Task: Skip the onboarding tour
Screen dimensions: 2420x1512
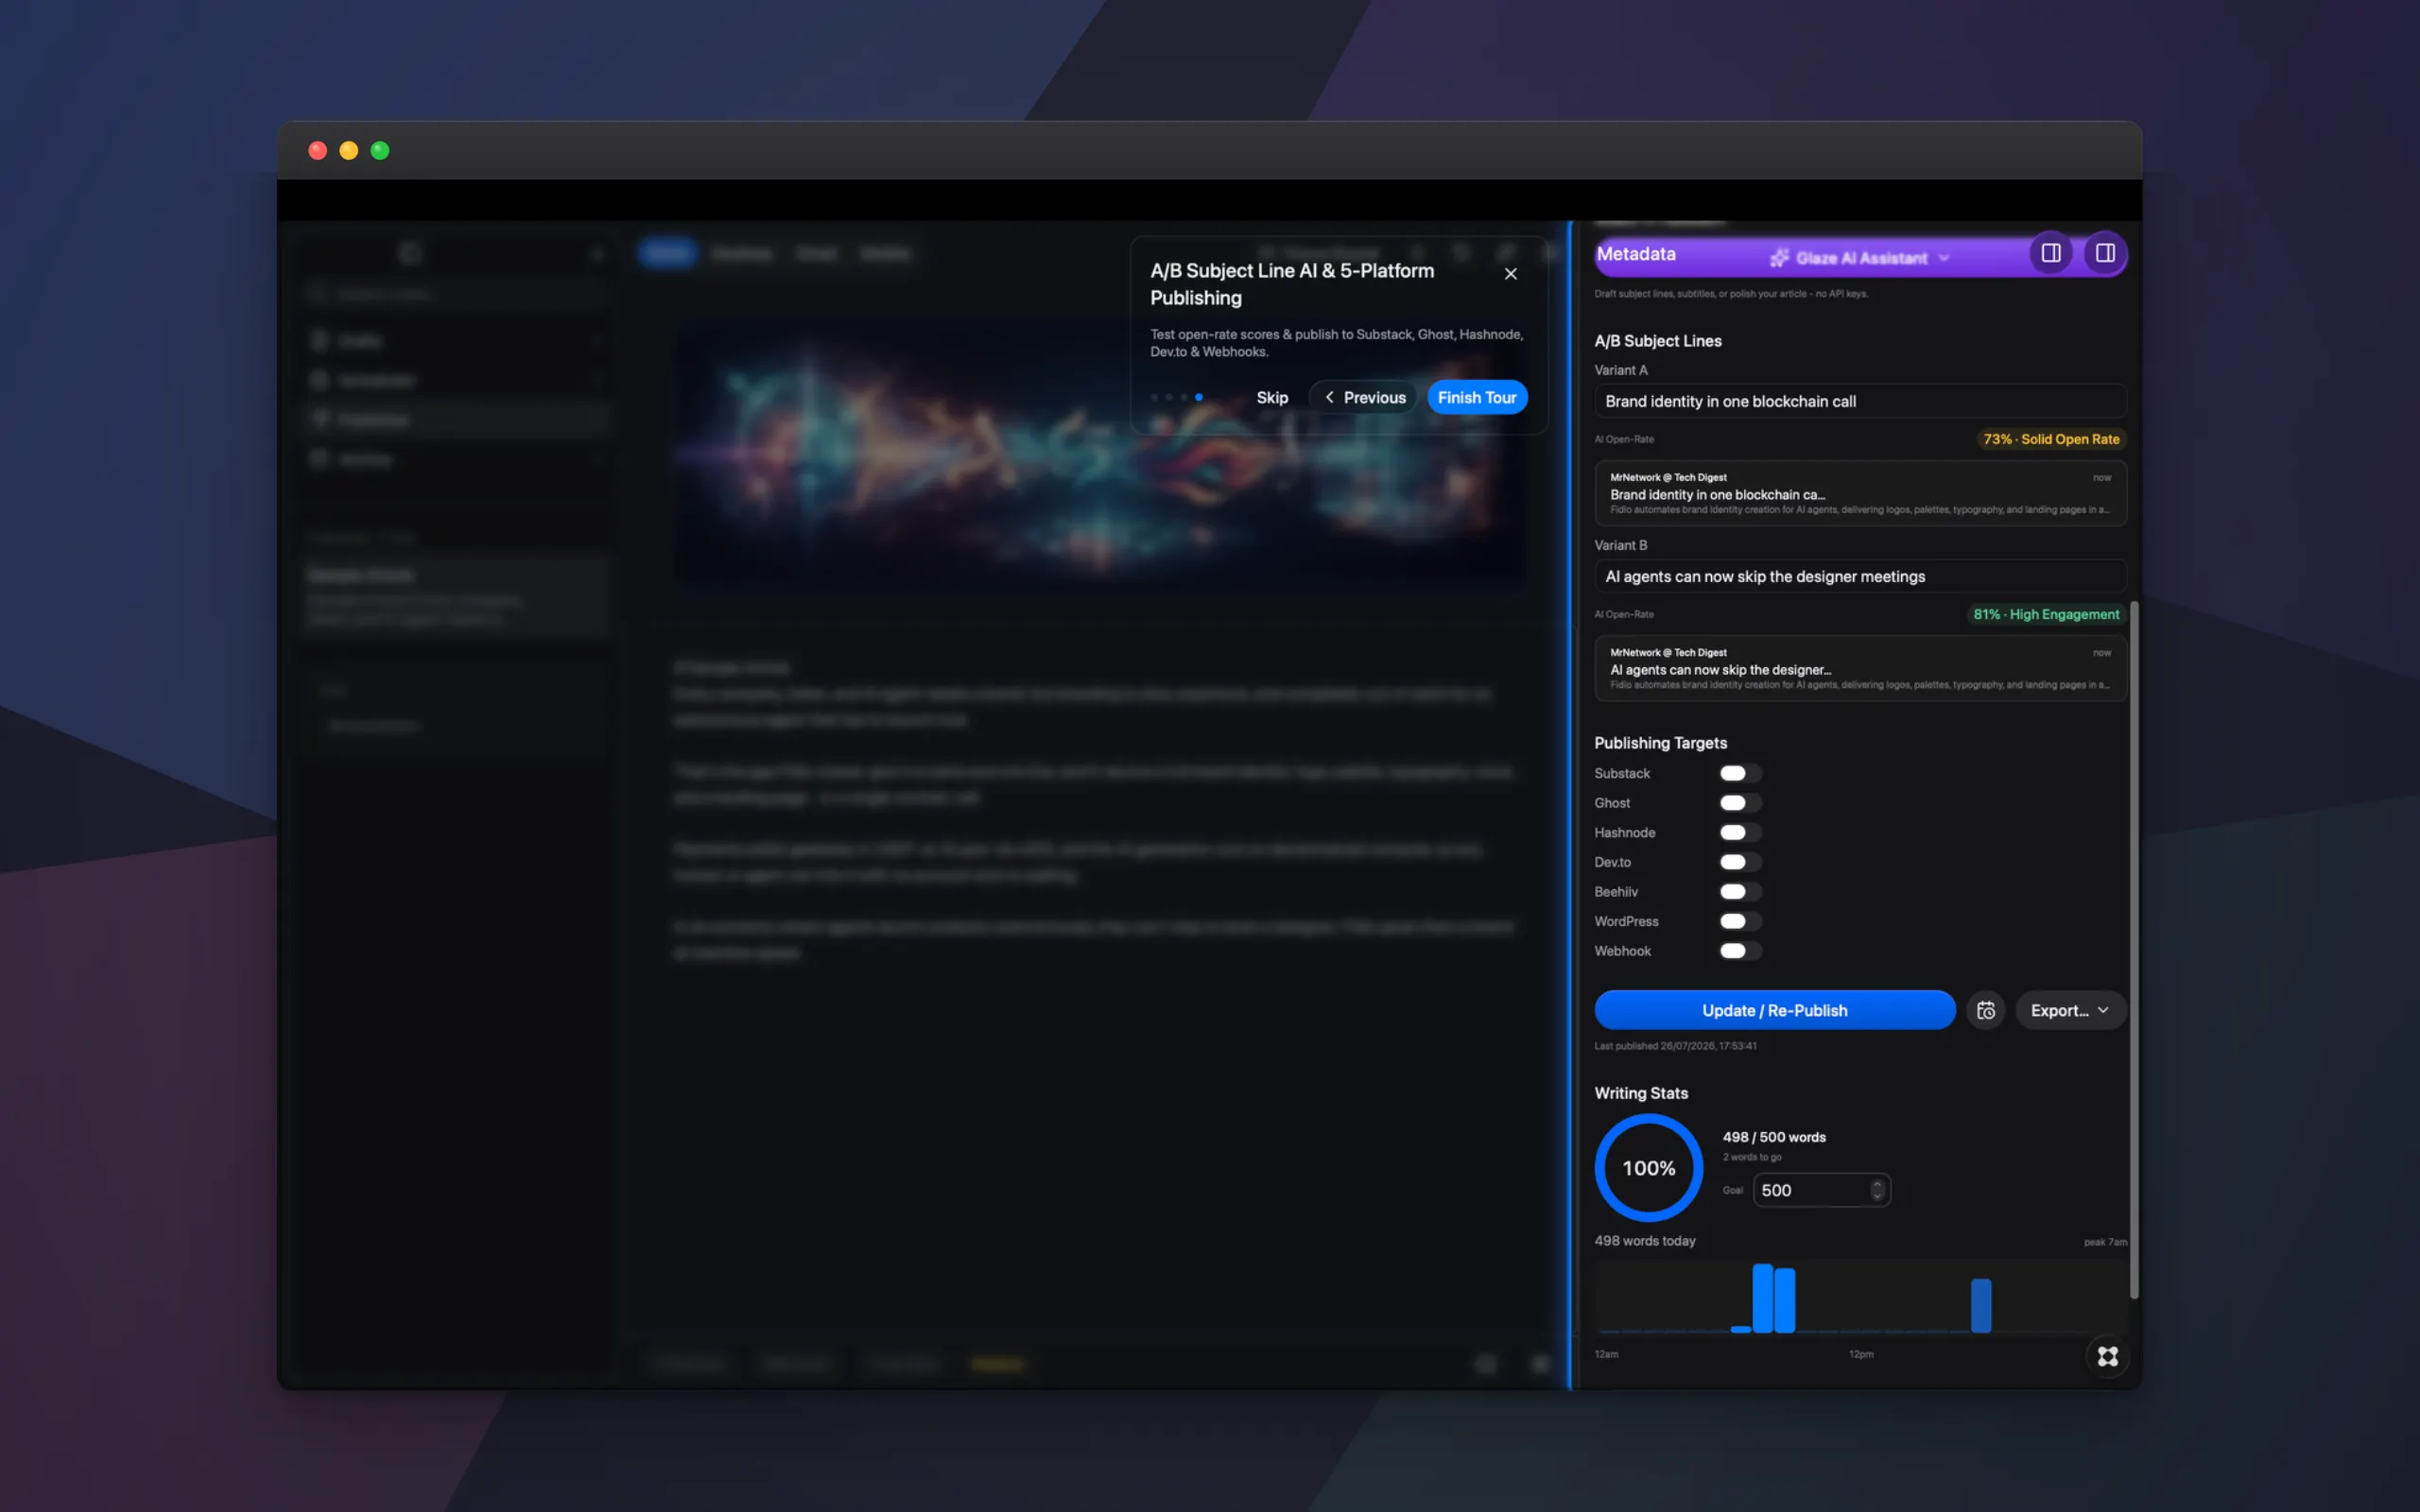Action: (x=1272, y=398)
